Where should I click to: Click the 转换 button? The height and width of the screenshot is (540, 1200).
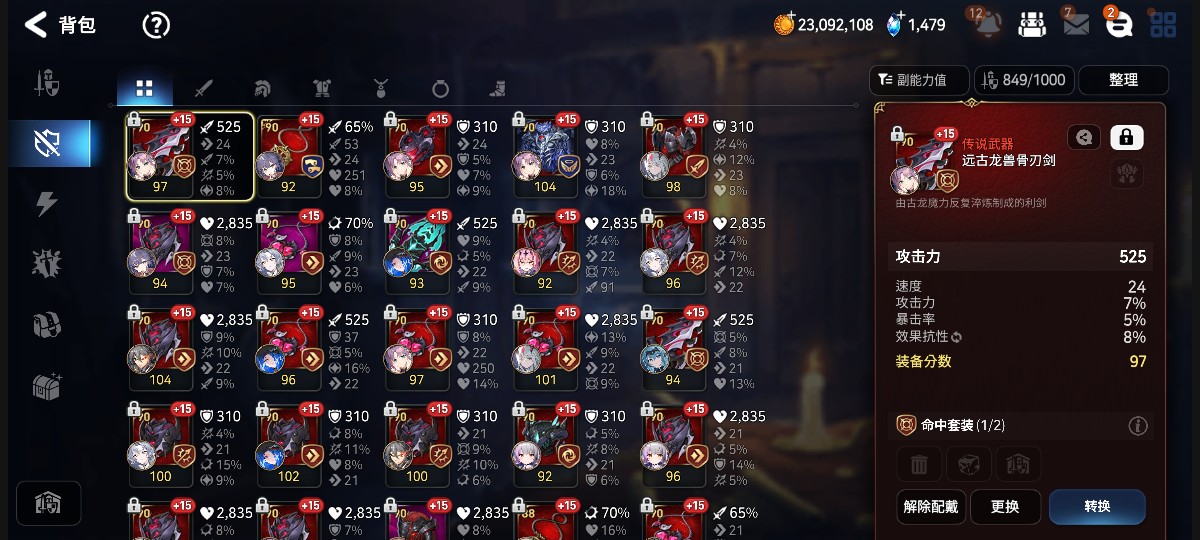pyautogui.click(x=1097, y=507)
